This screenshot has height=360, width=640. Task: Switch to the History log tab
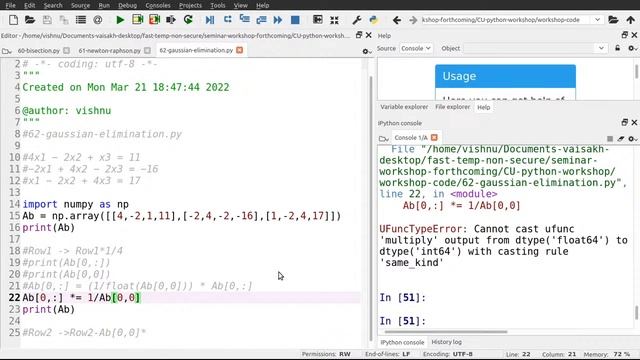point(446,342)
